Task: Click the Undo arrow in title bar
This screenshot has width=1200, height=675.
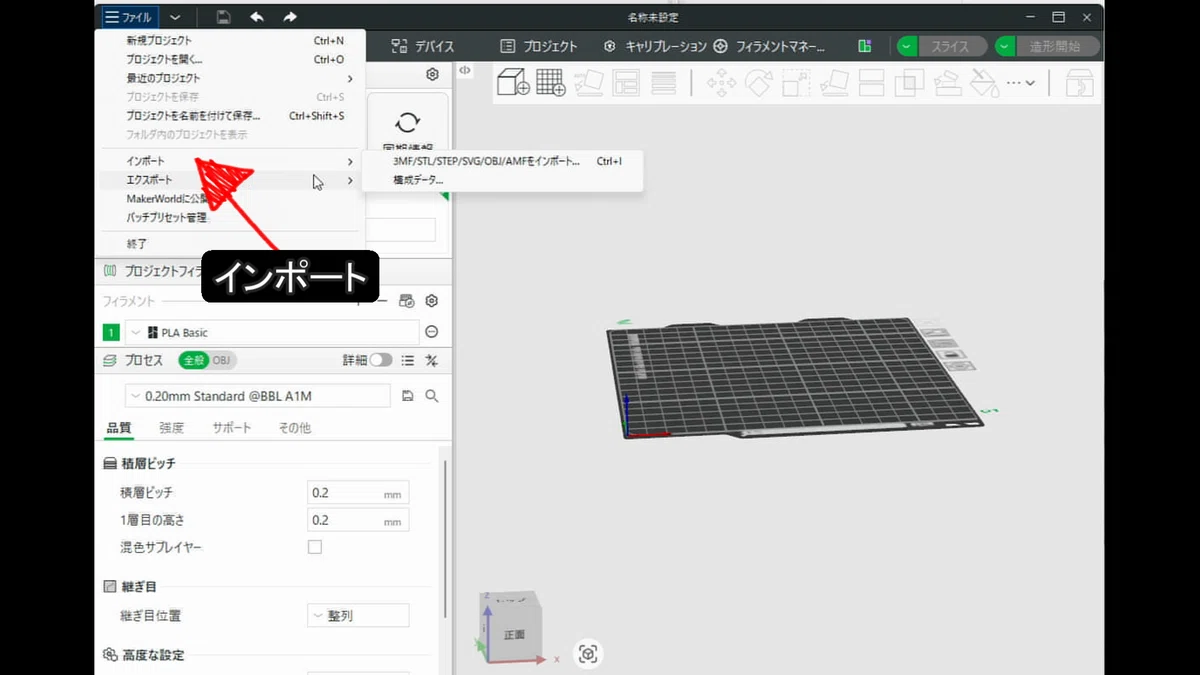Action: pyautogui.click(x=257, y=17)
